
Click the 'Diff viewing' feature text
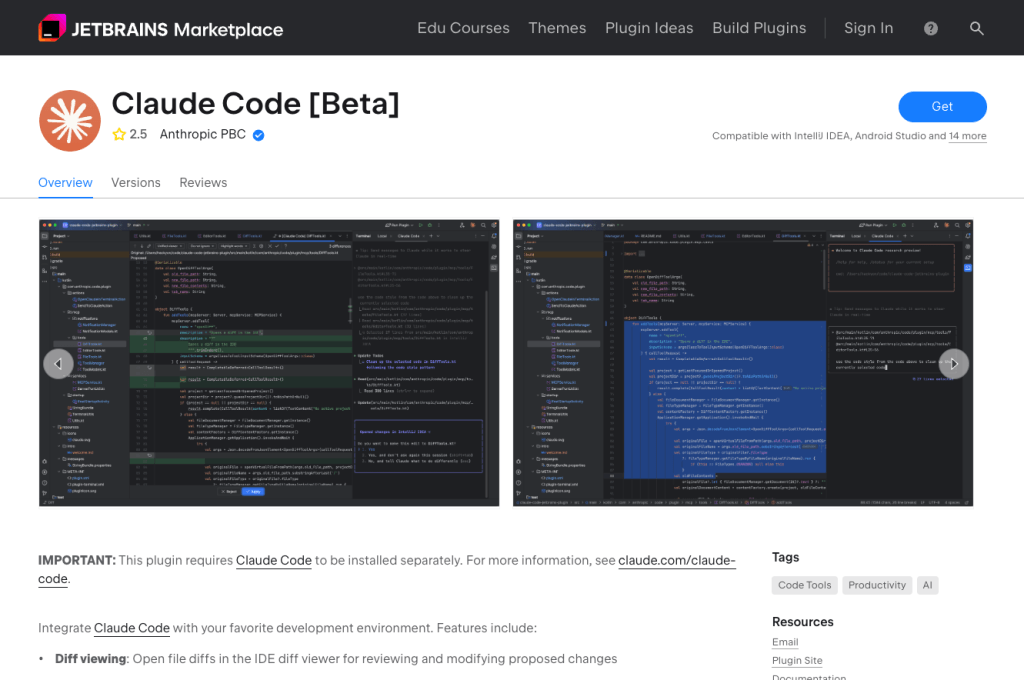click(x=90, y=658)
